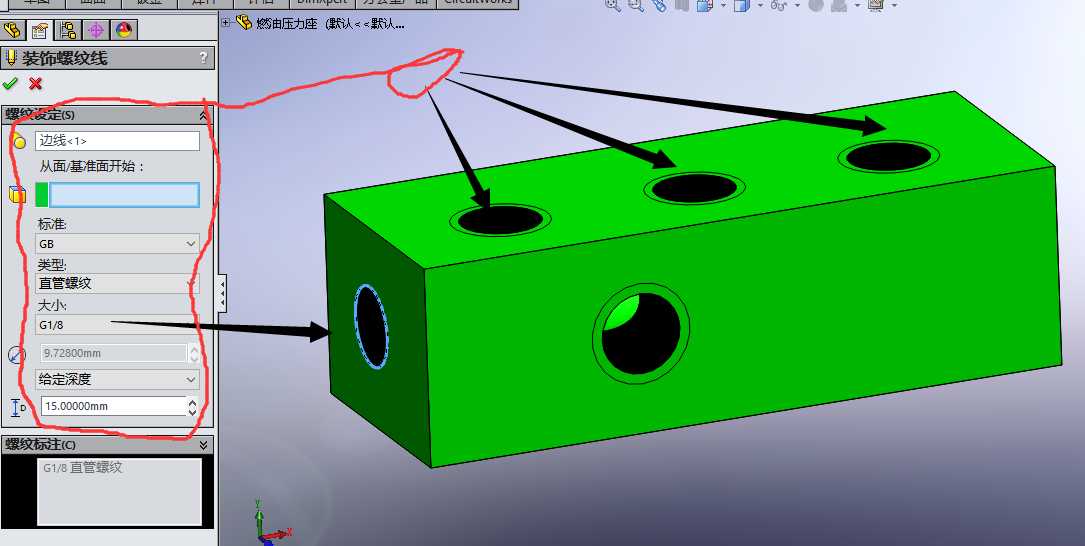Open the ConfigurationManager tab icon

(x=68, y=30)
